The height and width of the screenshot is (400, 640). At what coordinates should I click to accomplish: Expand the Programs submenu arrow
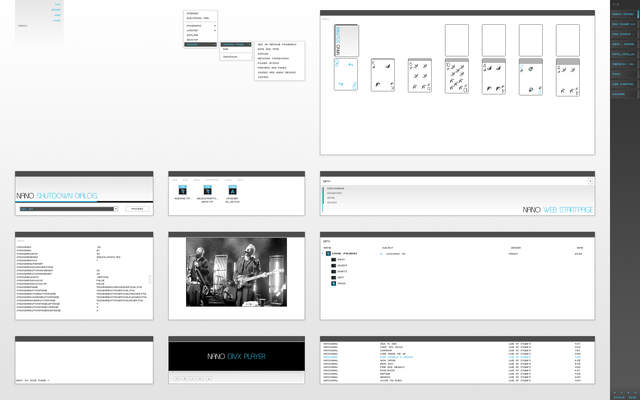[x=215, y=26]
